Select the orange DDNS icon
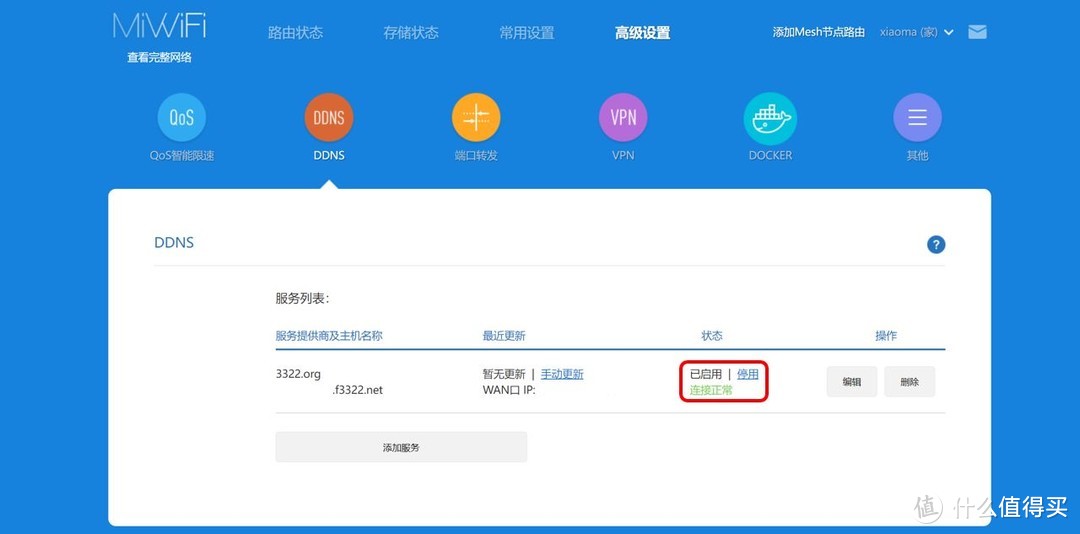 pyautogui.click(x=329, y=118)
